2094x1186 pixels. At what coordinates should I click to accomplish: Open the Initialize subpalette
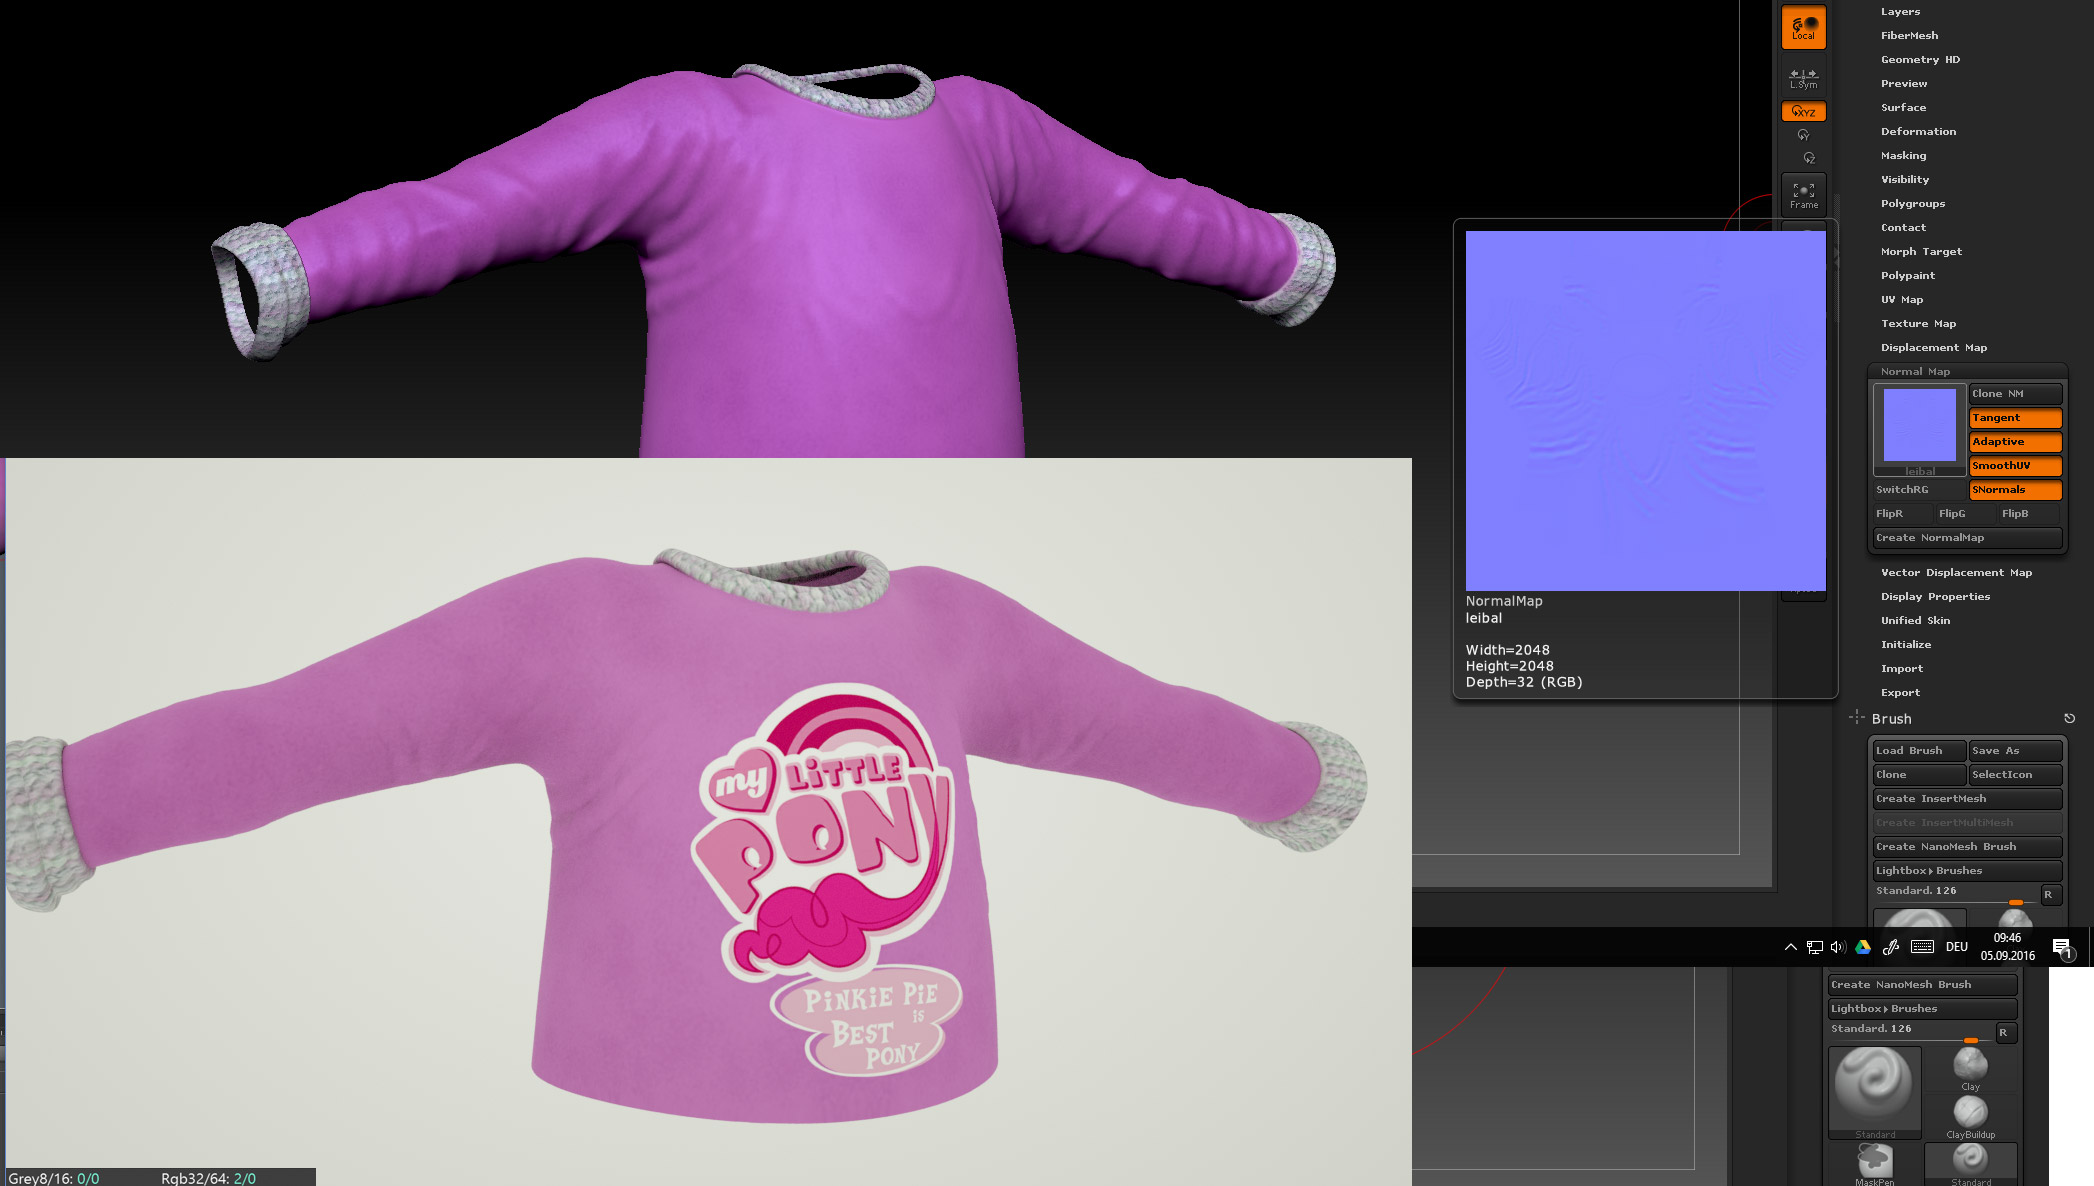pos(1906,645)
